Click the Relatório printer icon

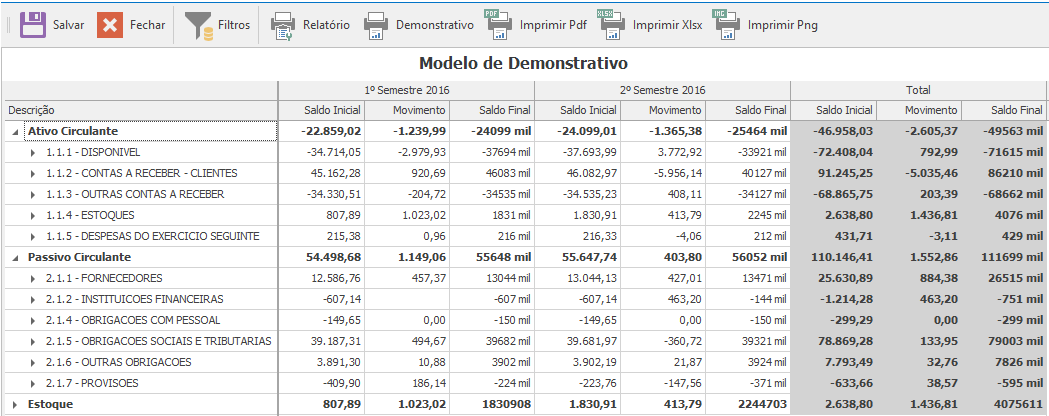pyautogui.click(x=283, y=25)
